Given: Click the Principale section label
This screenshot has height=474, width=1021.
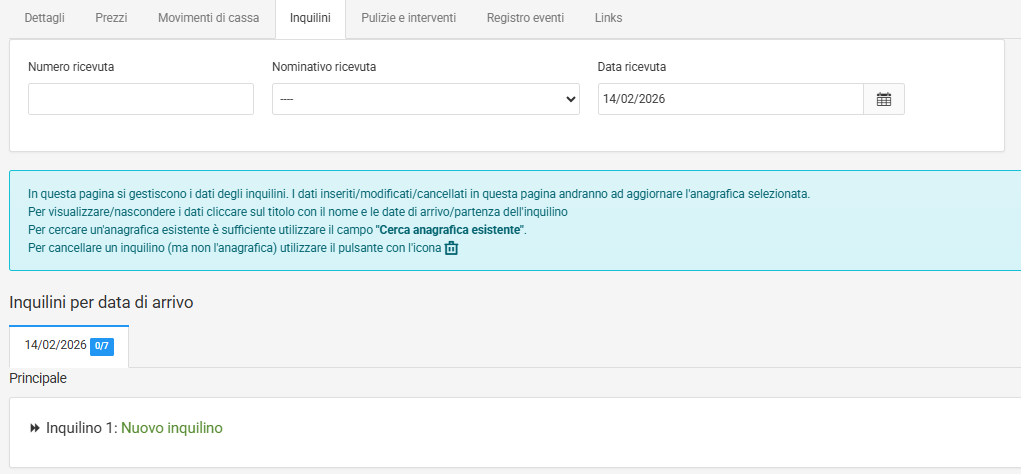Looking at the screenshot, I should pyautogui.click(x=38, y=379).
